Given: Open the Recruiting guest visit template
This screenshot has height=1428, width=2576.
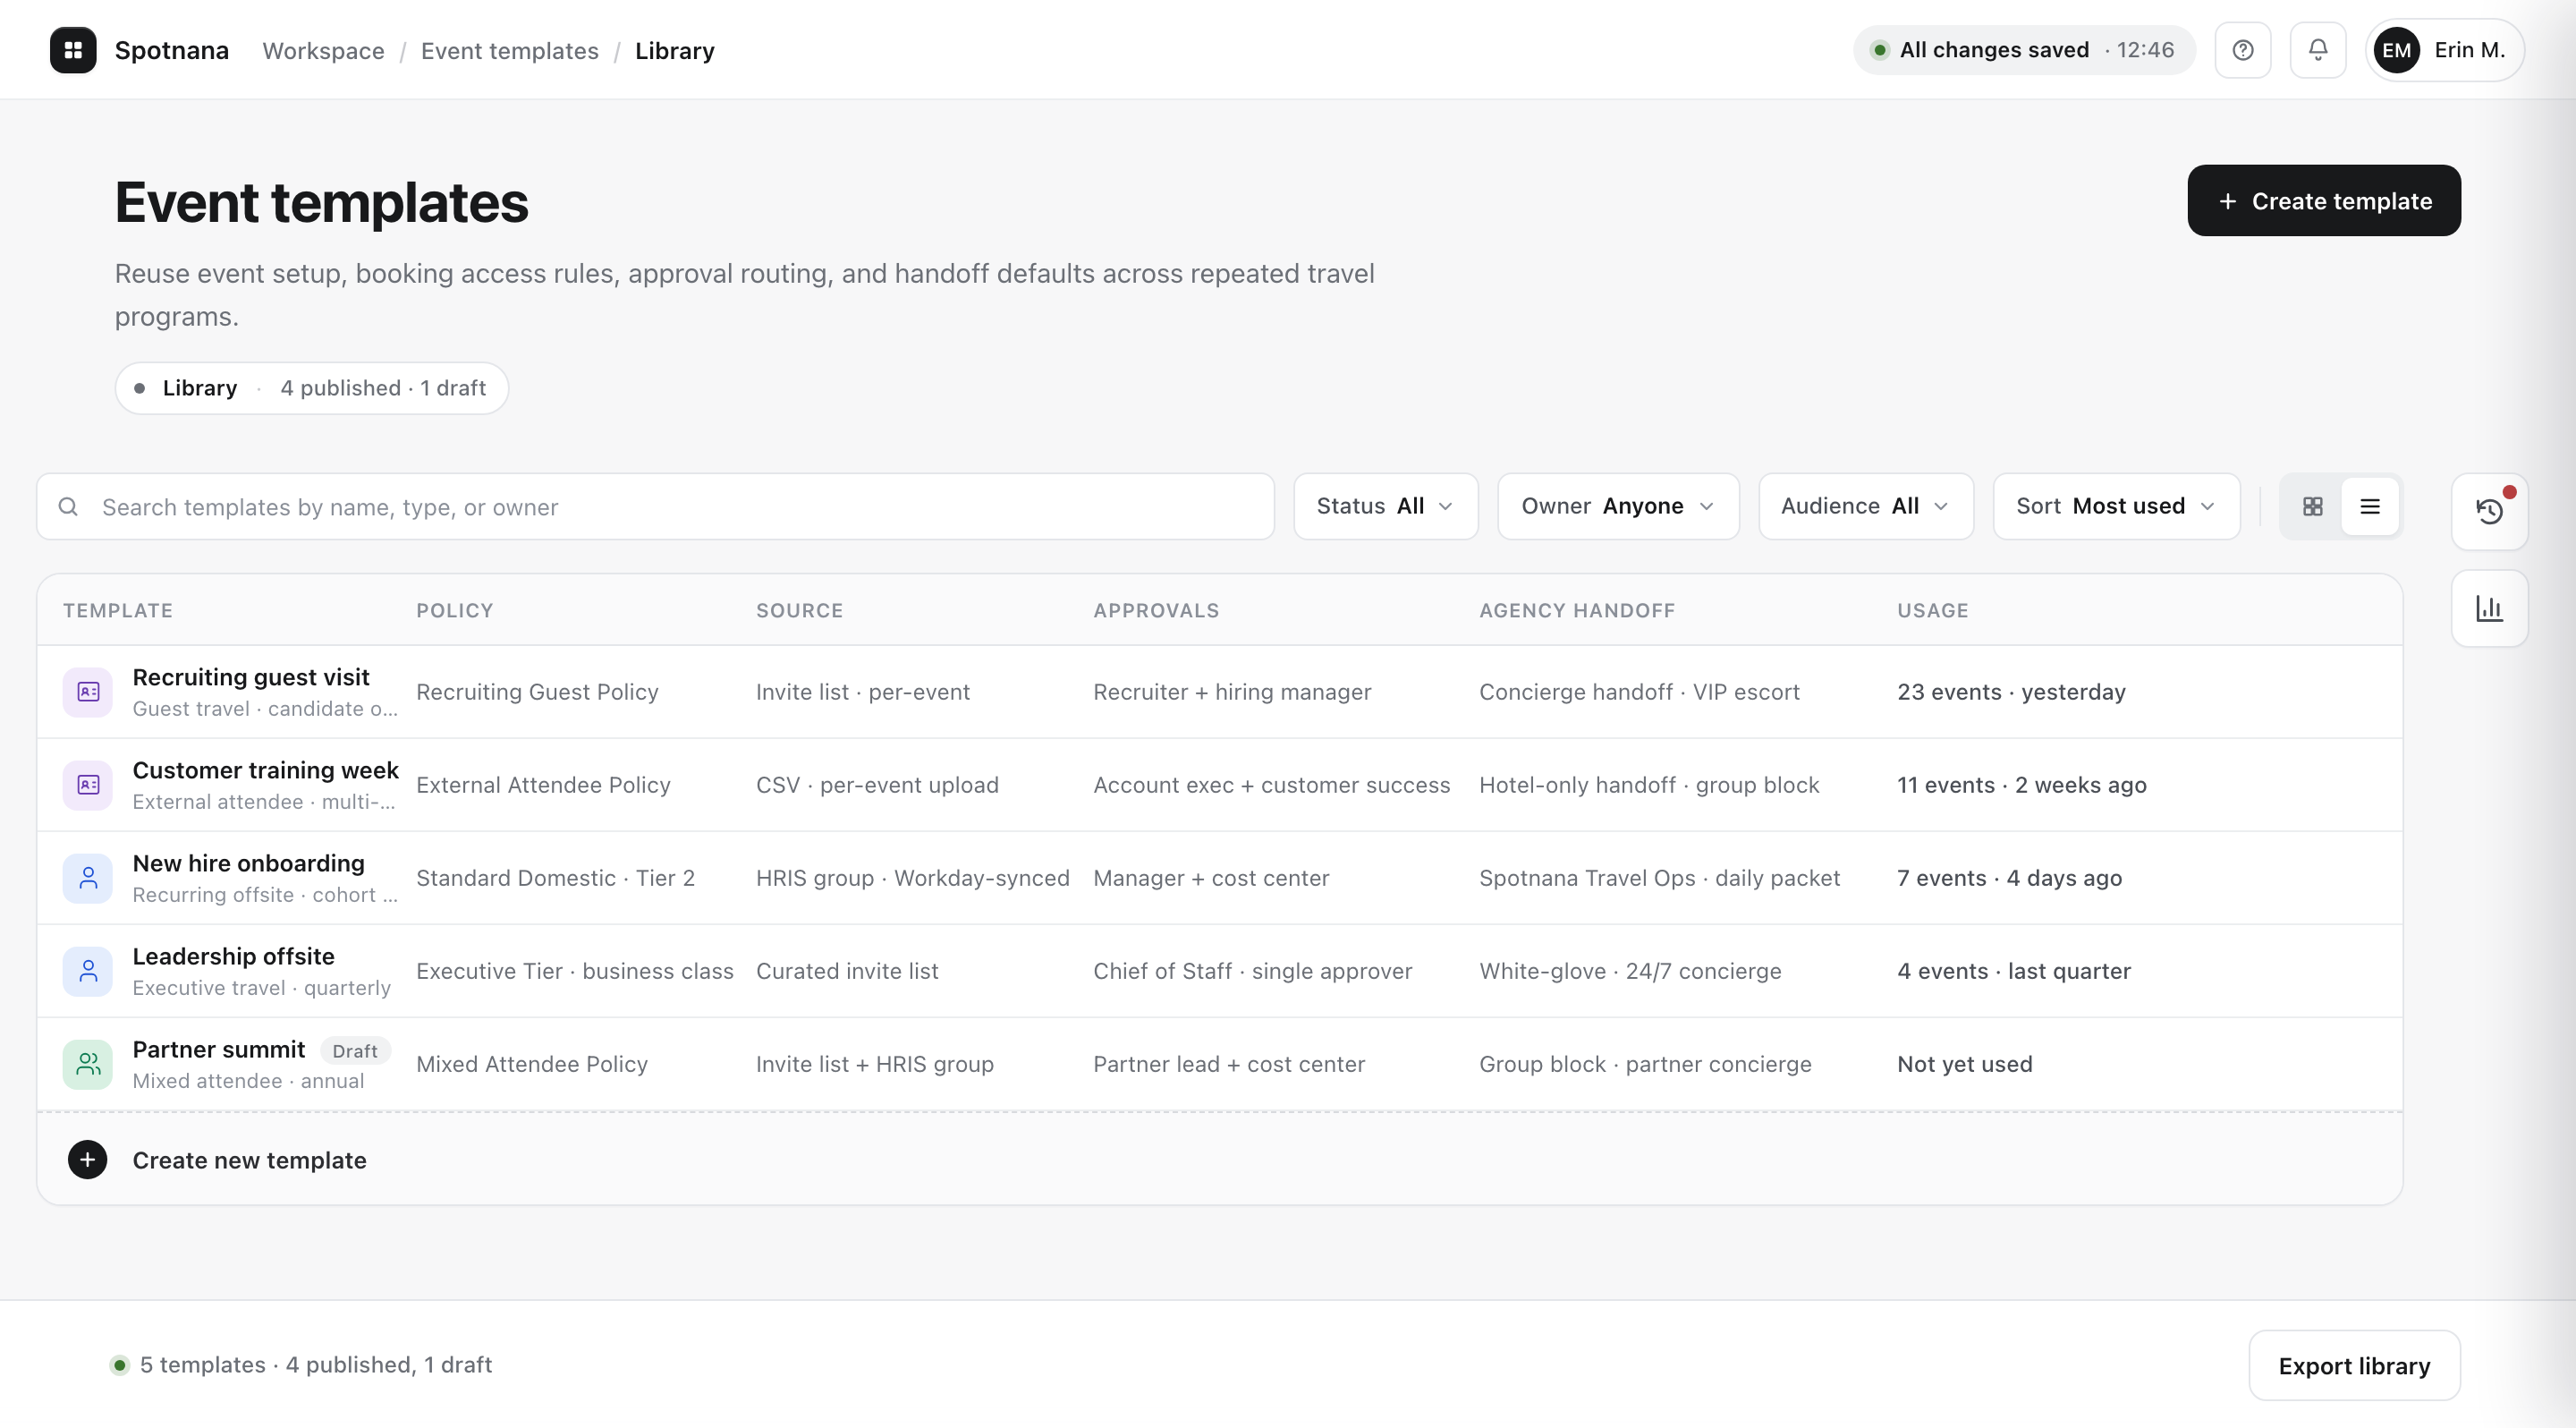Looking at the screenshot, I should (x=251, y=678).
